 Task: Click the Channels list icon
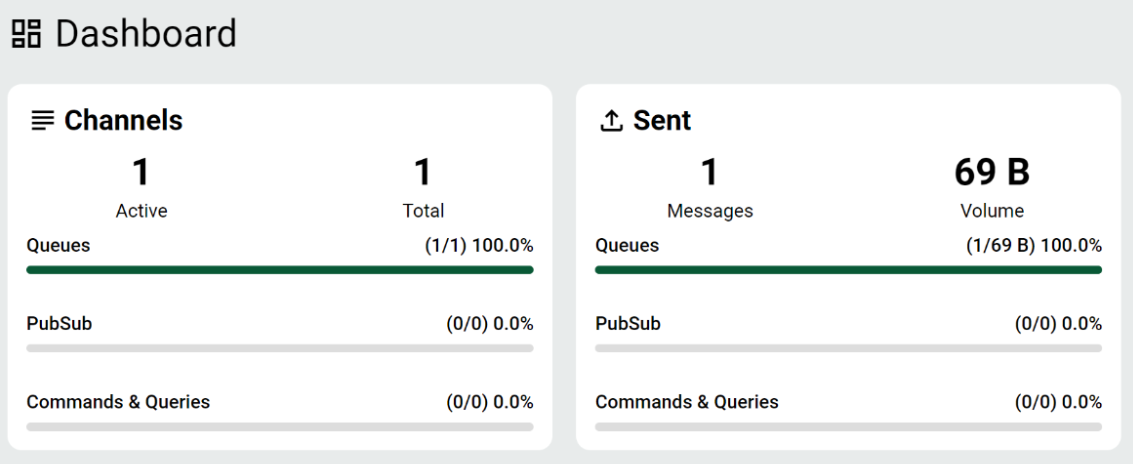coord(42,121)
